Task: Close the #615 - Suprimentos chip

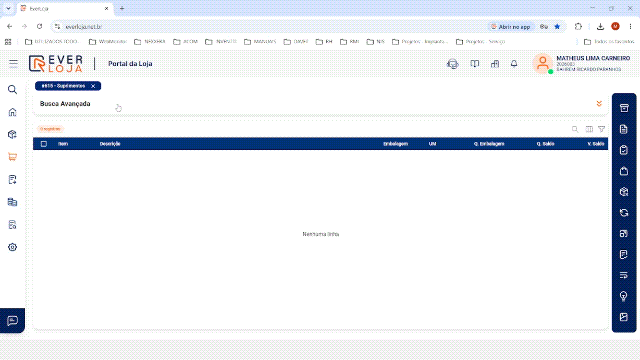Action: pyautogui.click(x=93, y=86)
